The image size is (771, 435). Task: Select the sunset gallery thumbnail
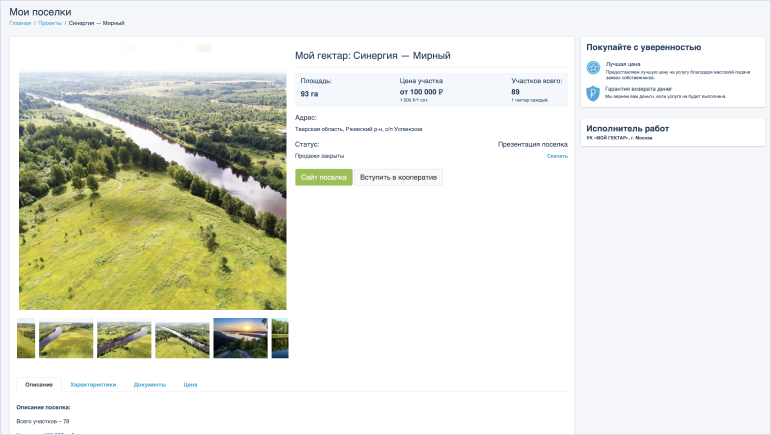[x=240, y=338]
